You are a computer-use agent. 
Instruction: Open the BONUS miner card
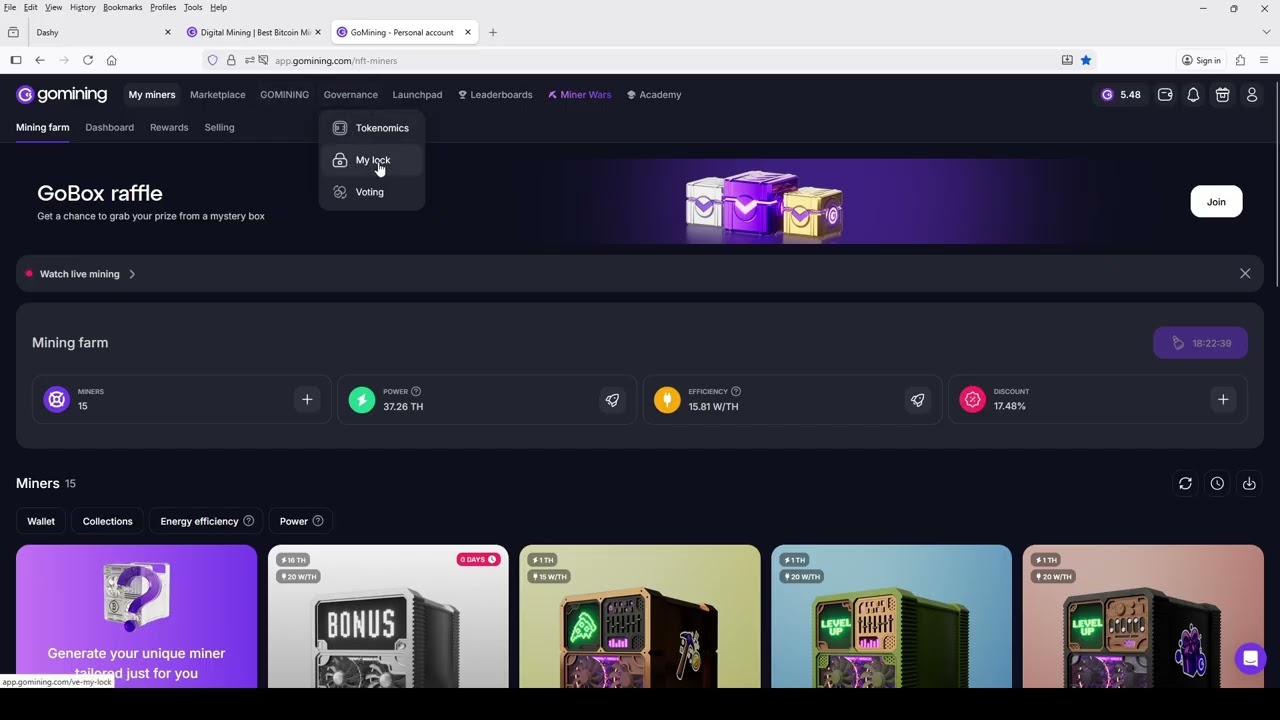[x=388, y=617]
